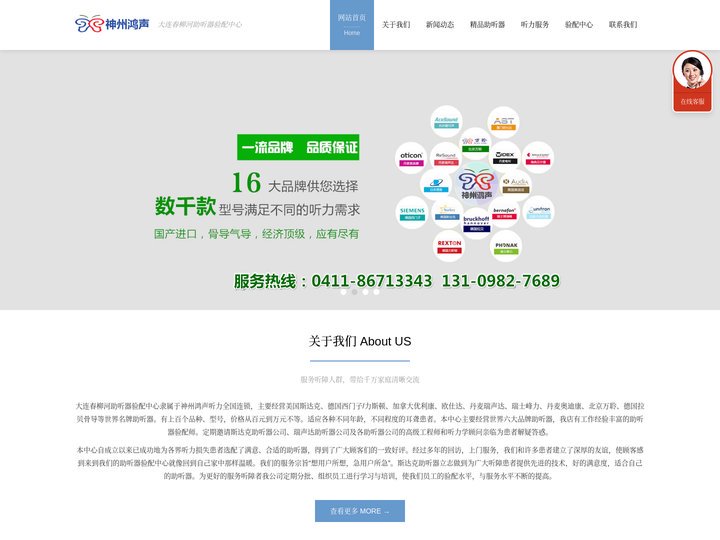Click the ABT brand logo circle
This screenshot has height=540, width=720.
tap(504, 123)
